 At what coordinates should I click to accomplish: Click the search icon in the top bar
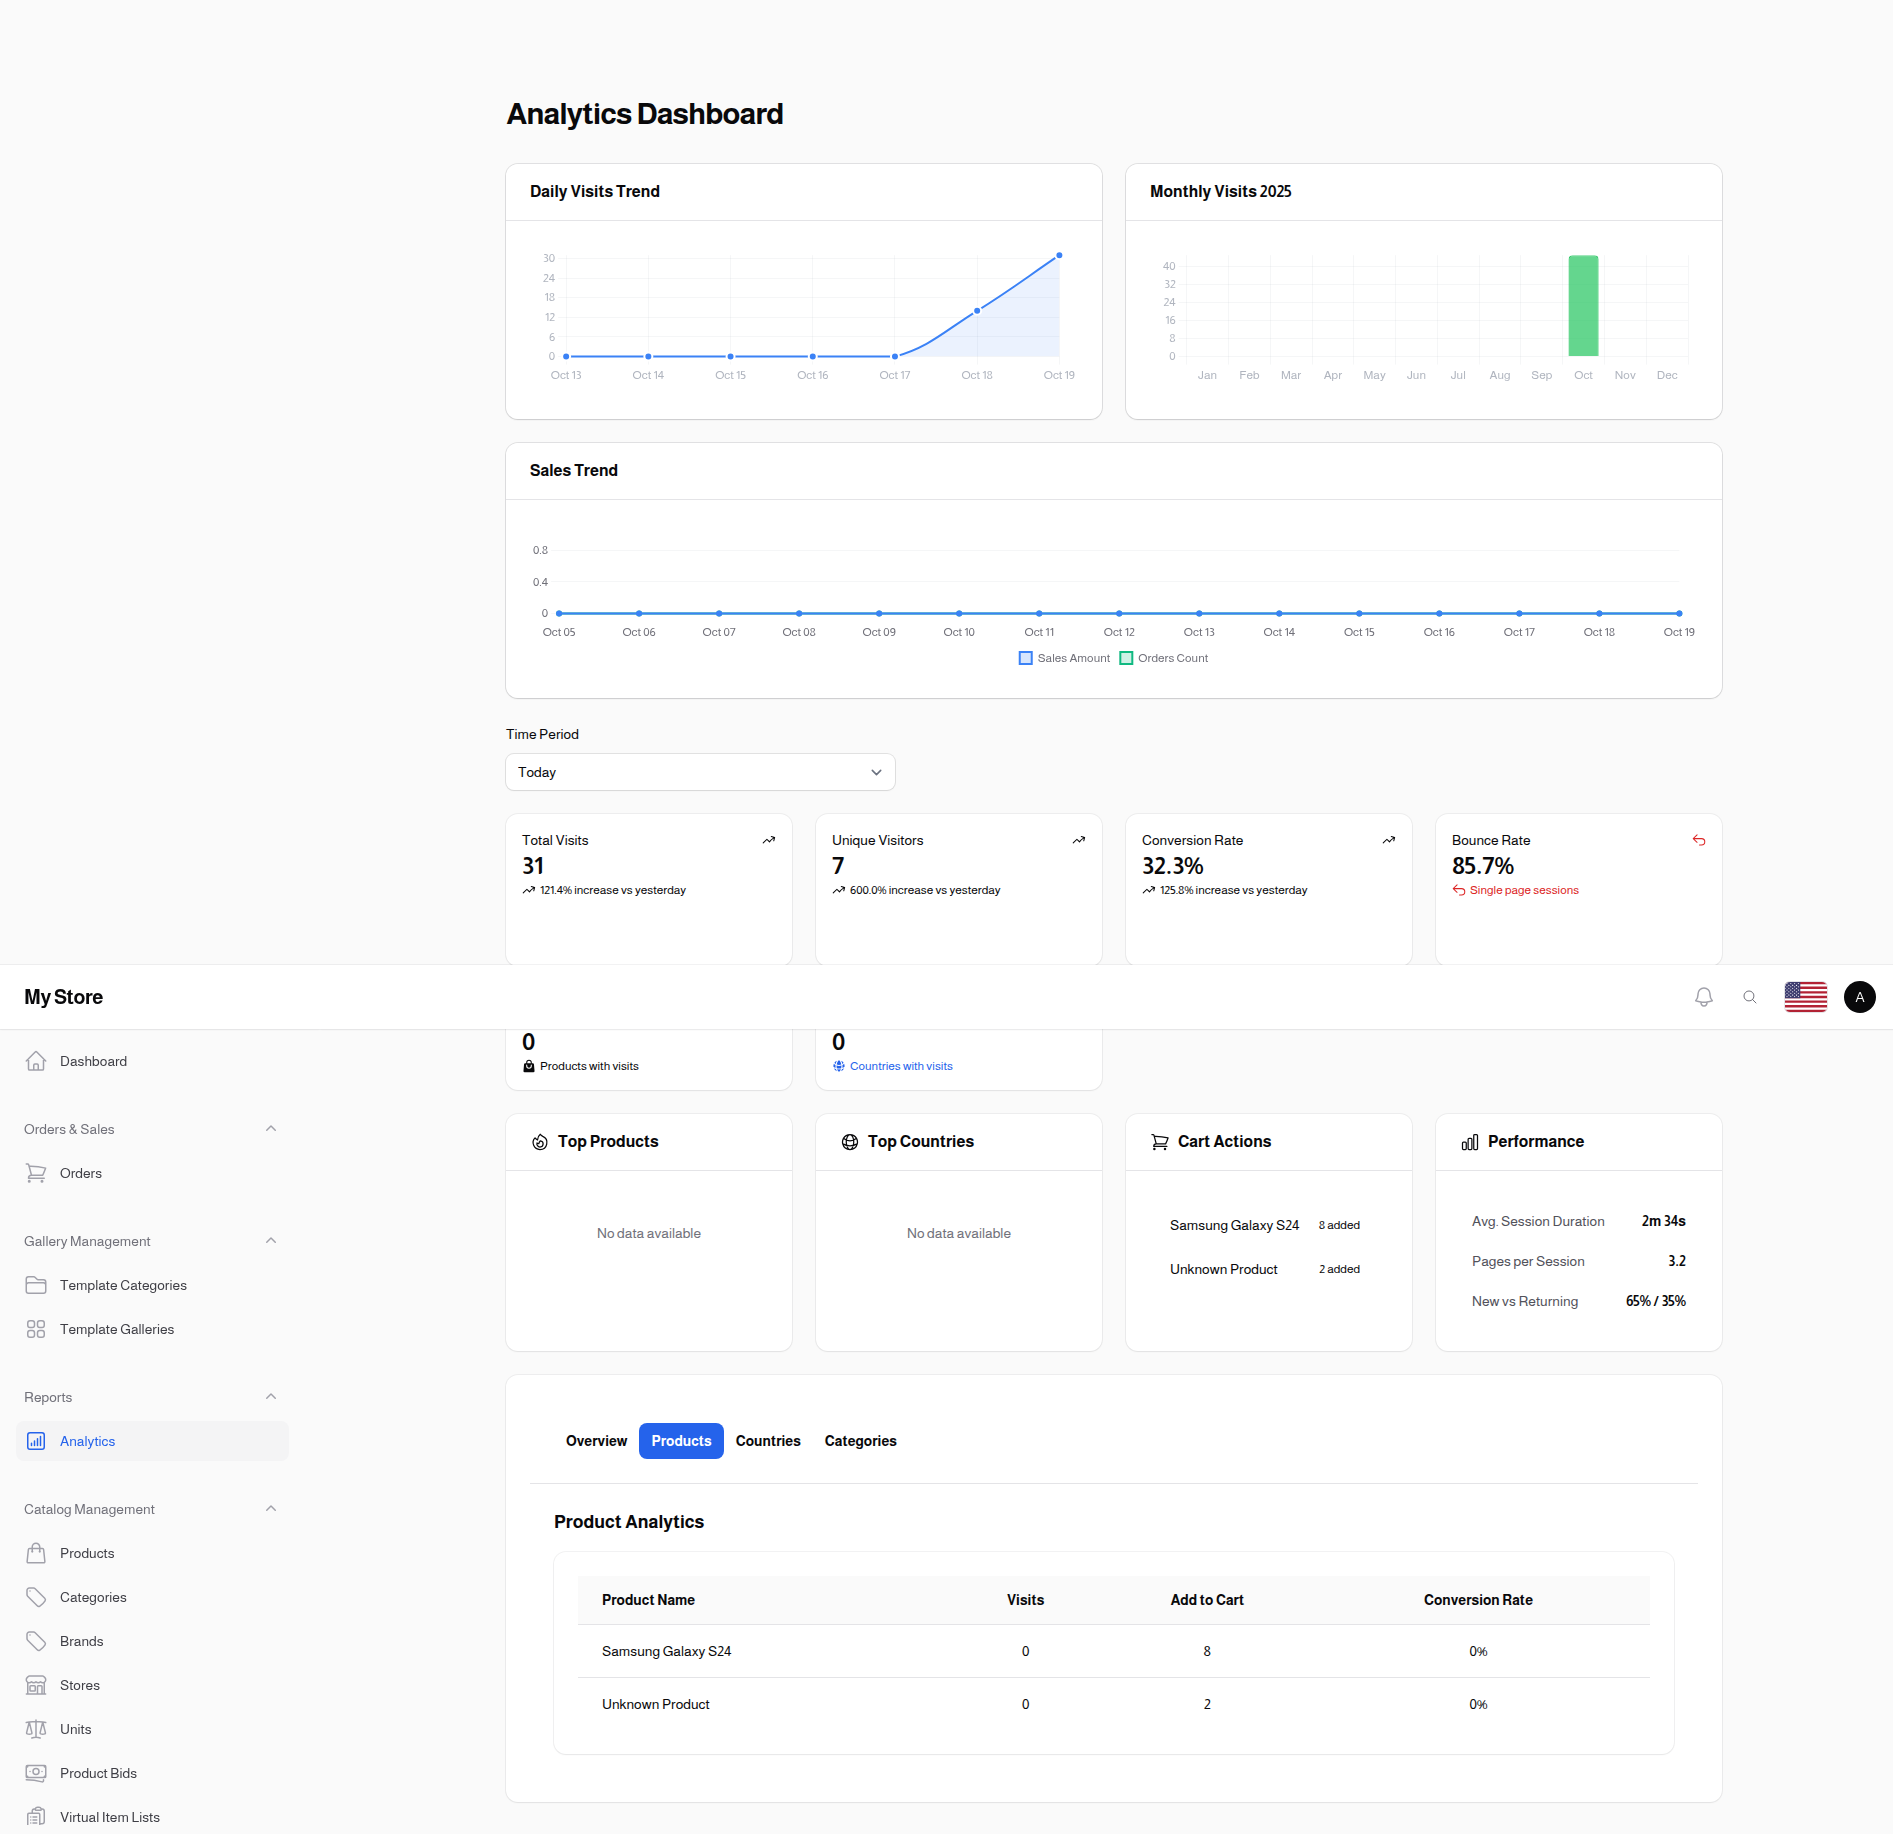point(1750,996)
